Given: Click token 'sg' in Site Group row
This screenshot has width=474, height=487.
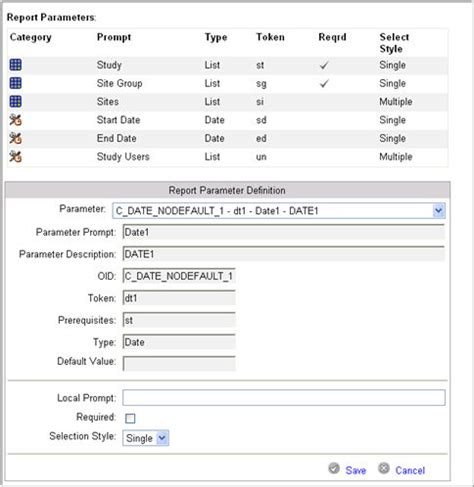Looking at the screenshot, I should (x=261, y=84).
